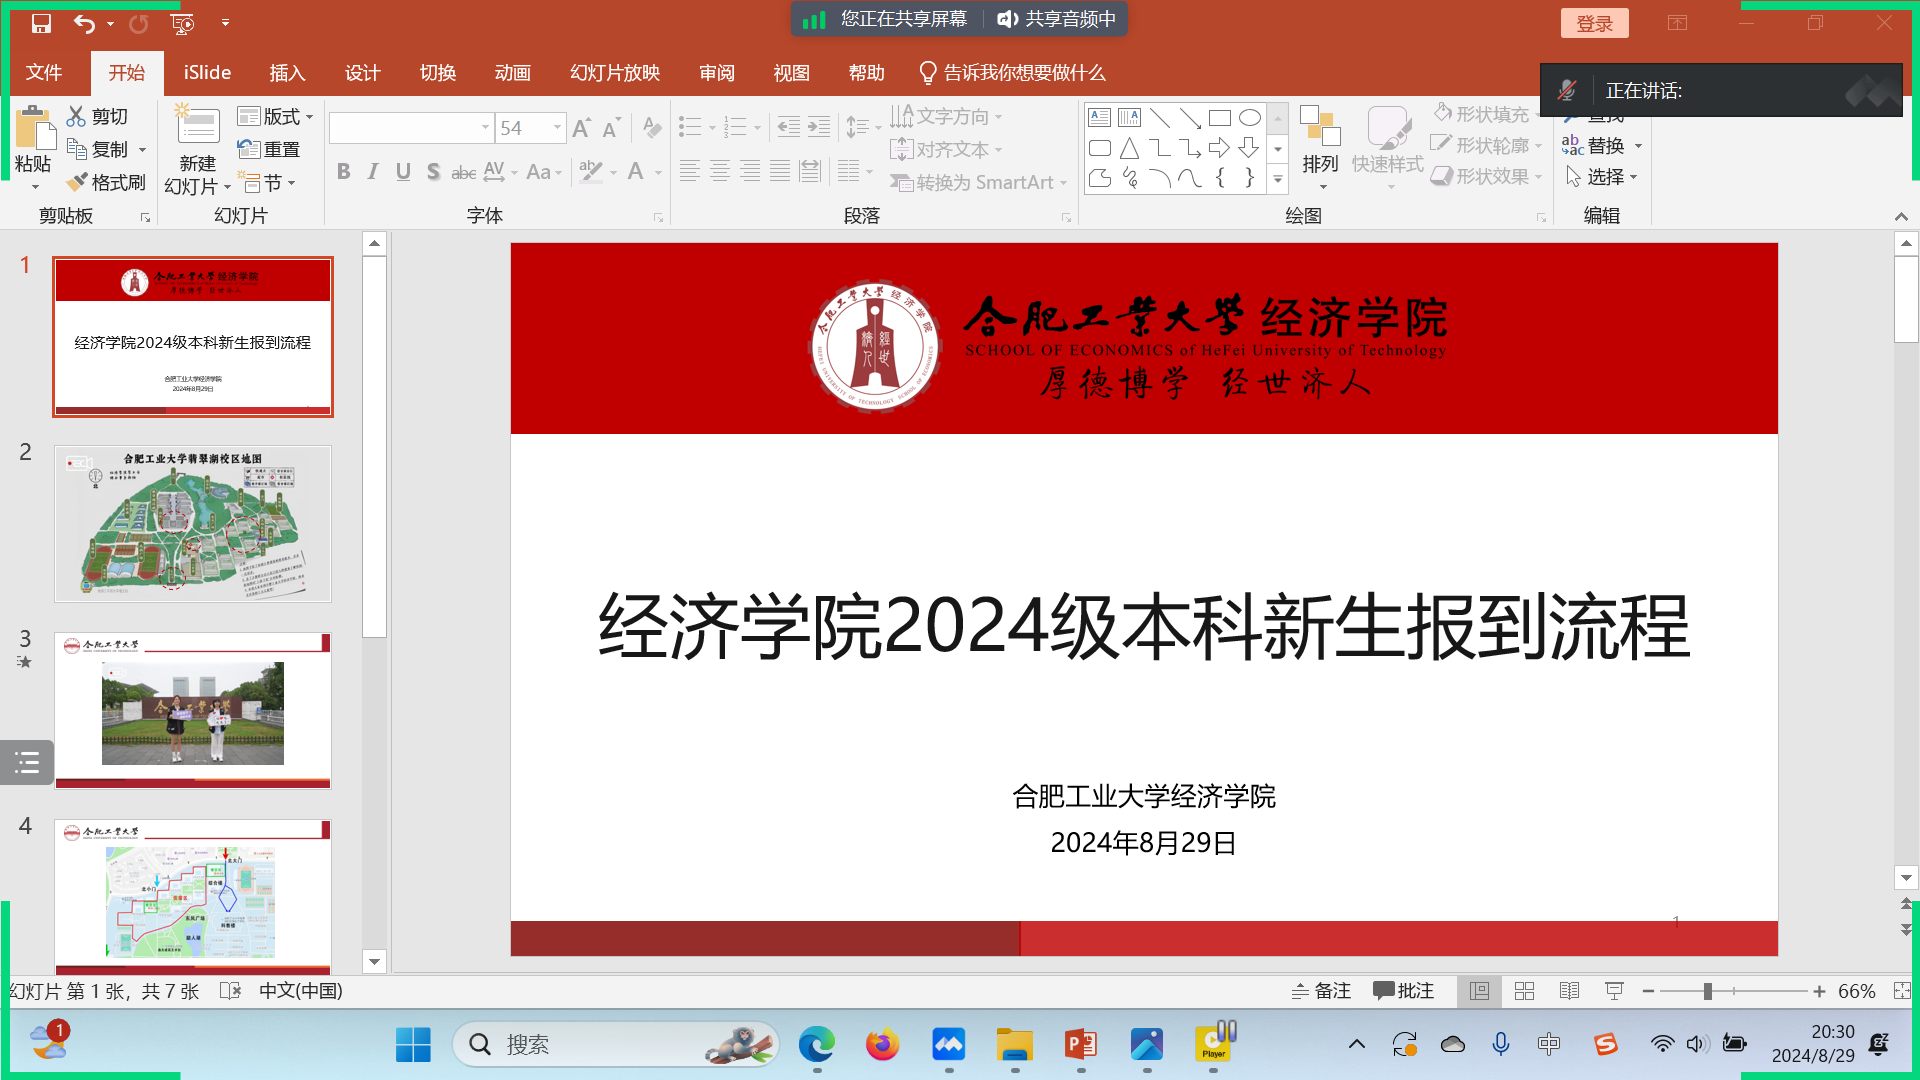This screenshot has width=1920, height=1080.
Task: Switch to the Design (设计) tab
Action: 362,73
